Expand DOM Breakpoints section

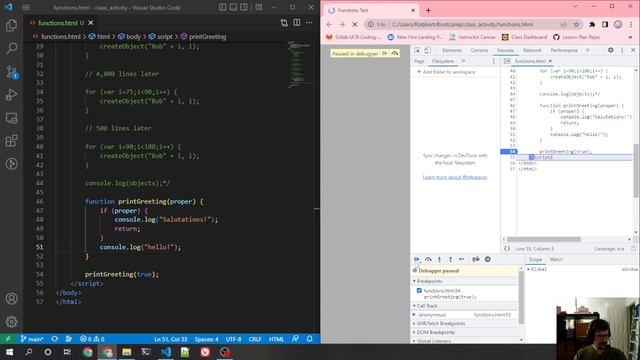tap(434, 332)
